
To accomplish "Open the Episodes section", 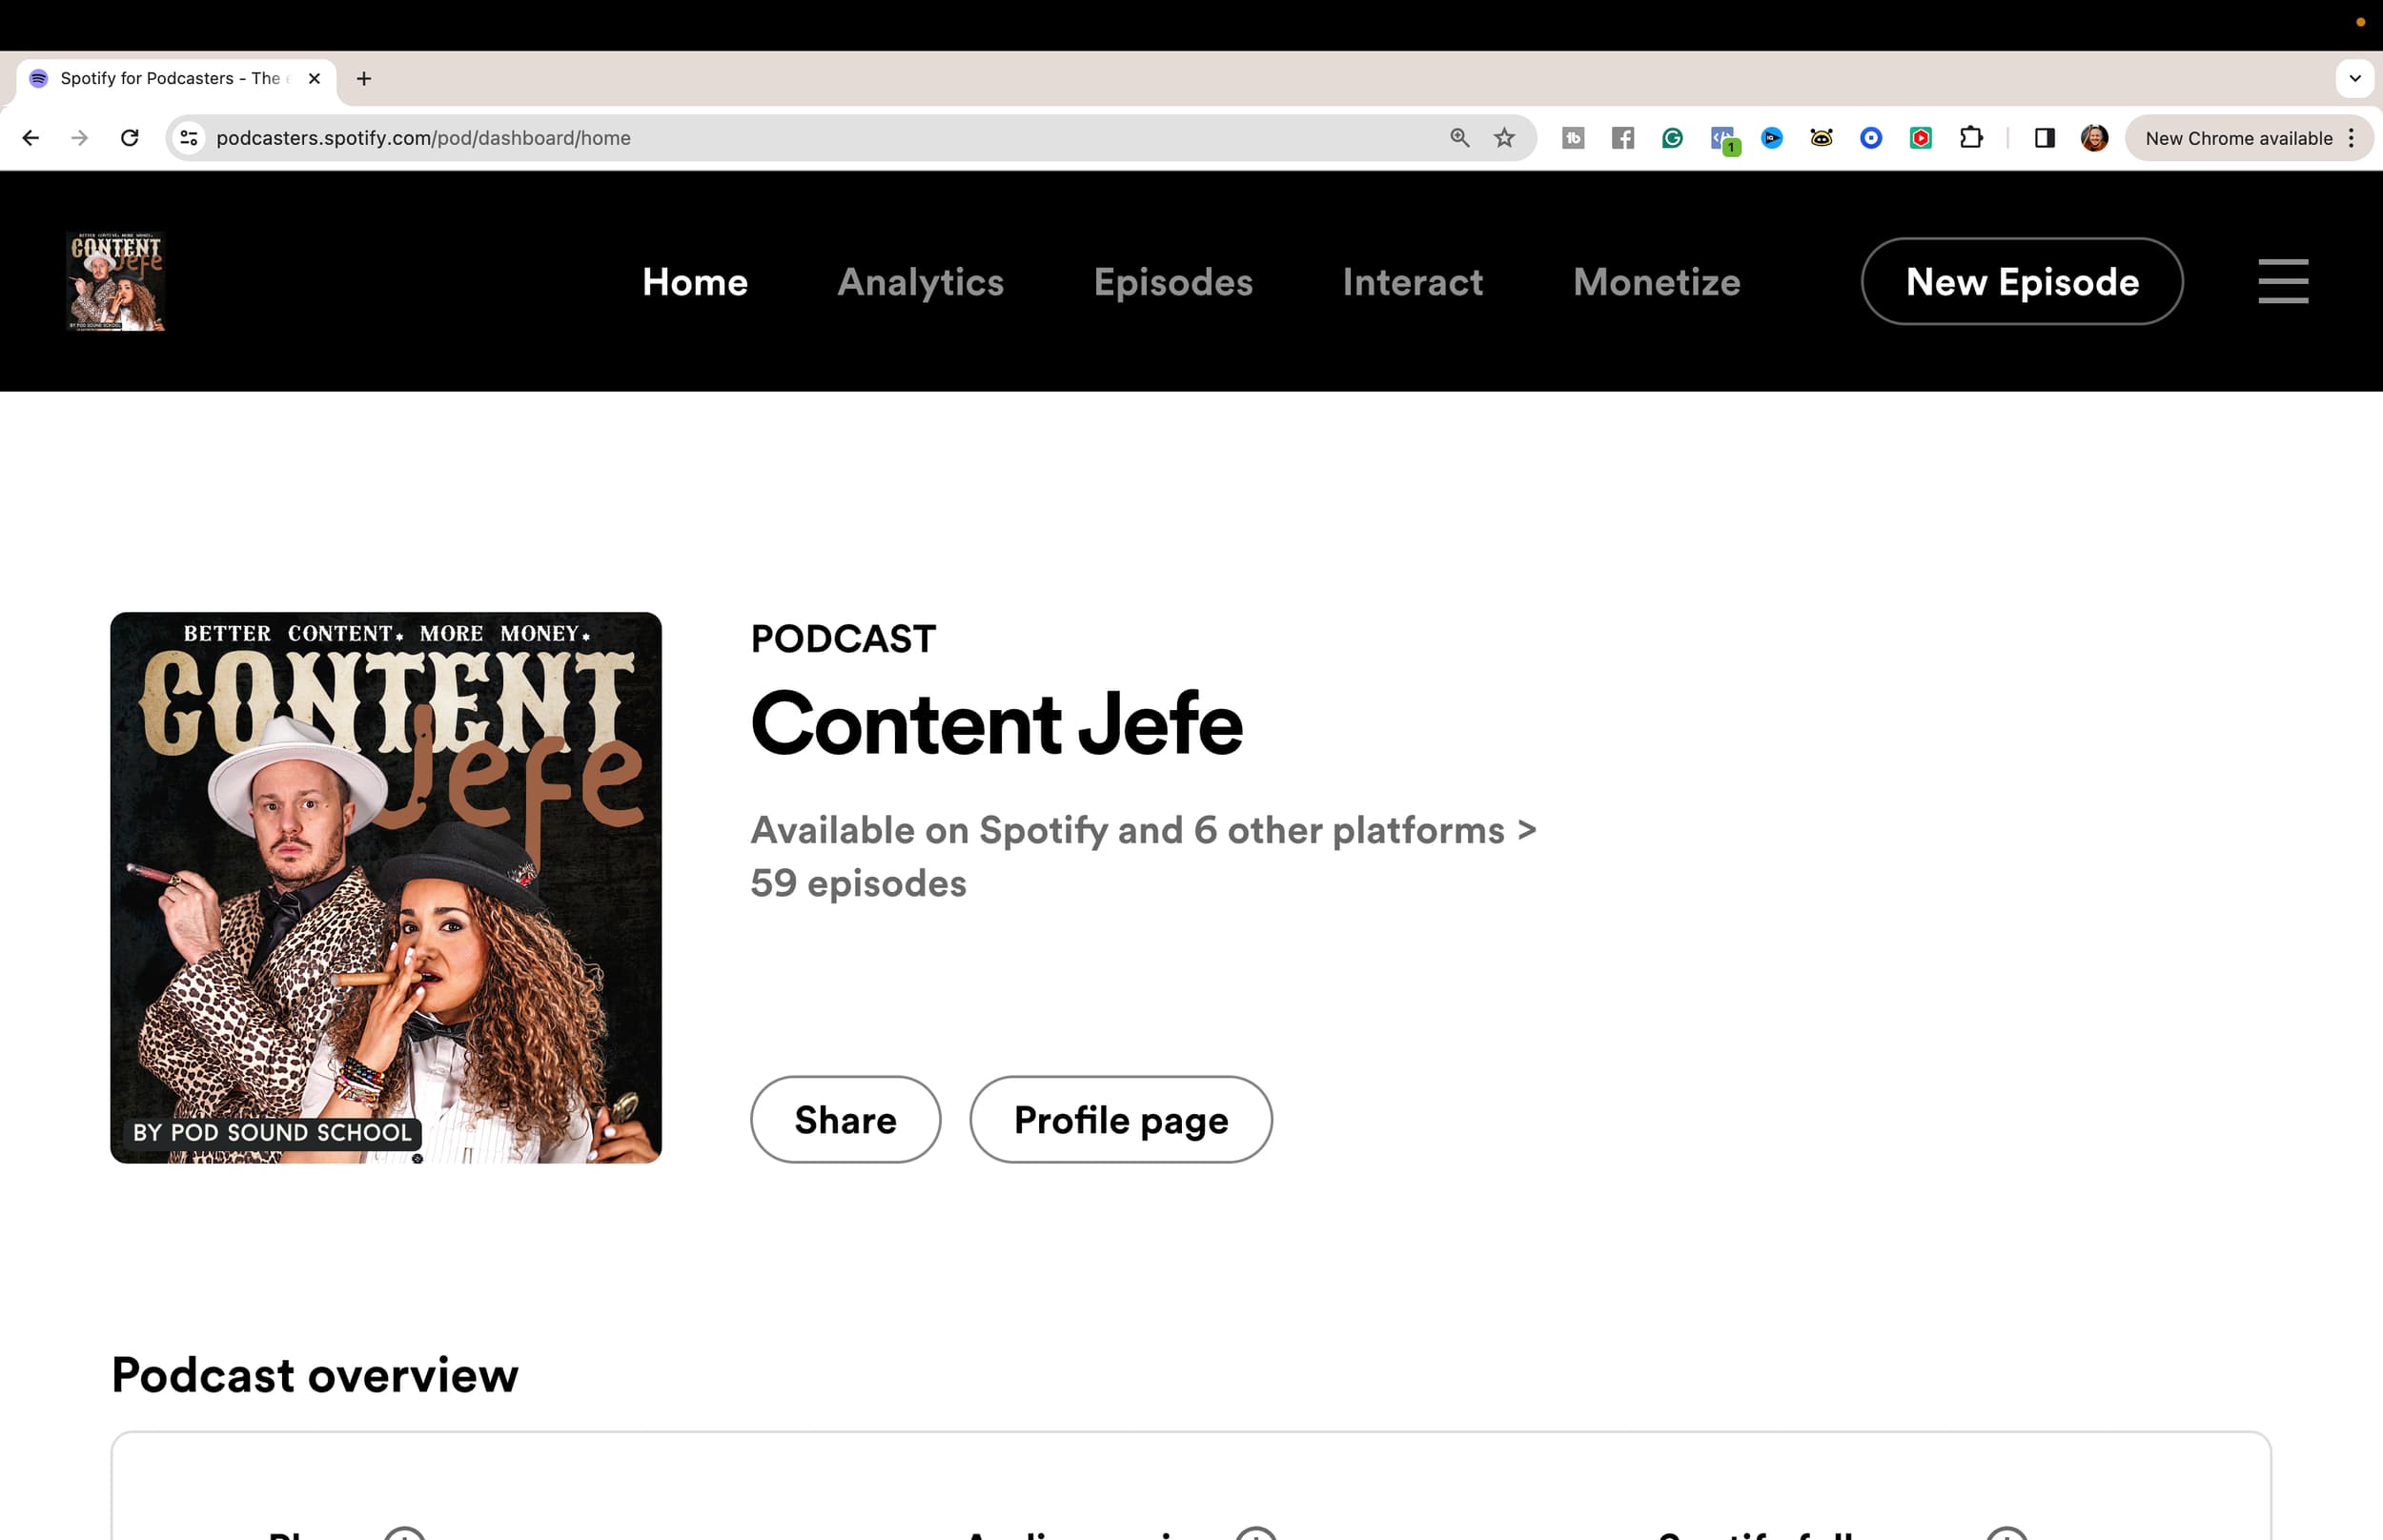I will click(x=1173, y=282).
